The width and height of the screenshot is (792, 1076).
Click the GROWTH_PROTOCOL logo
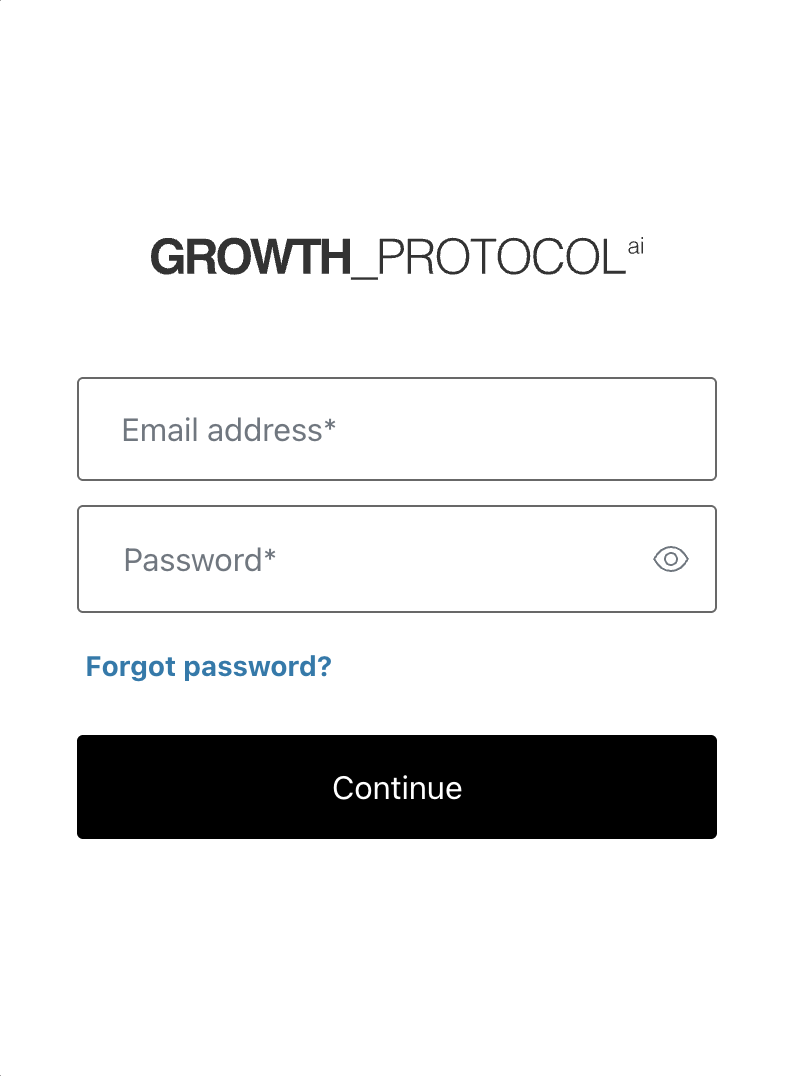point(396,257)
